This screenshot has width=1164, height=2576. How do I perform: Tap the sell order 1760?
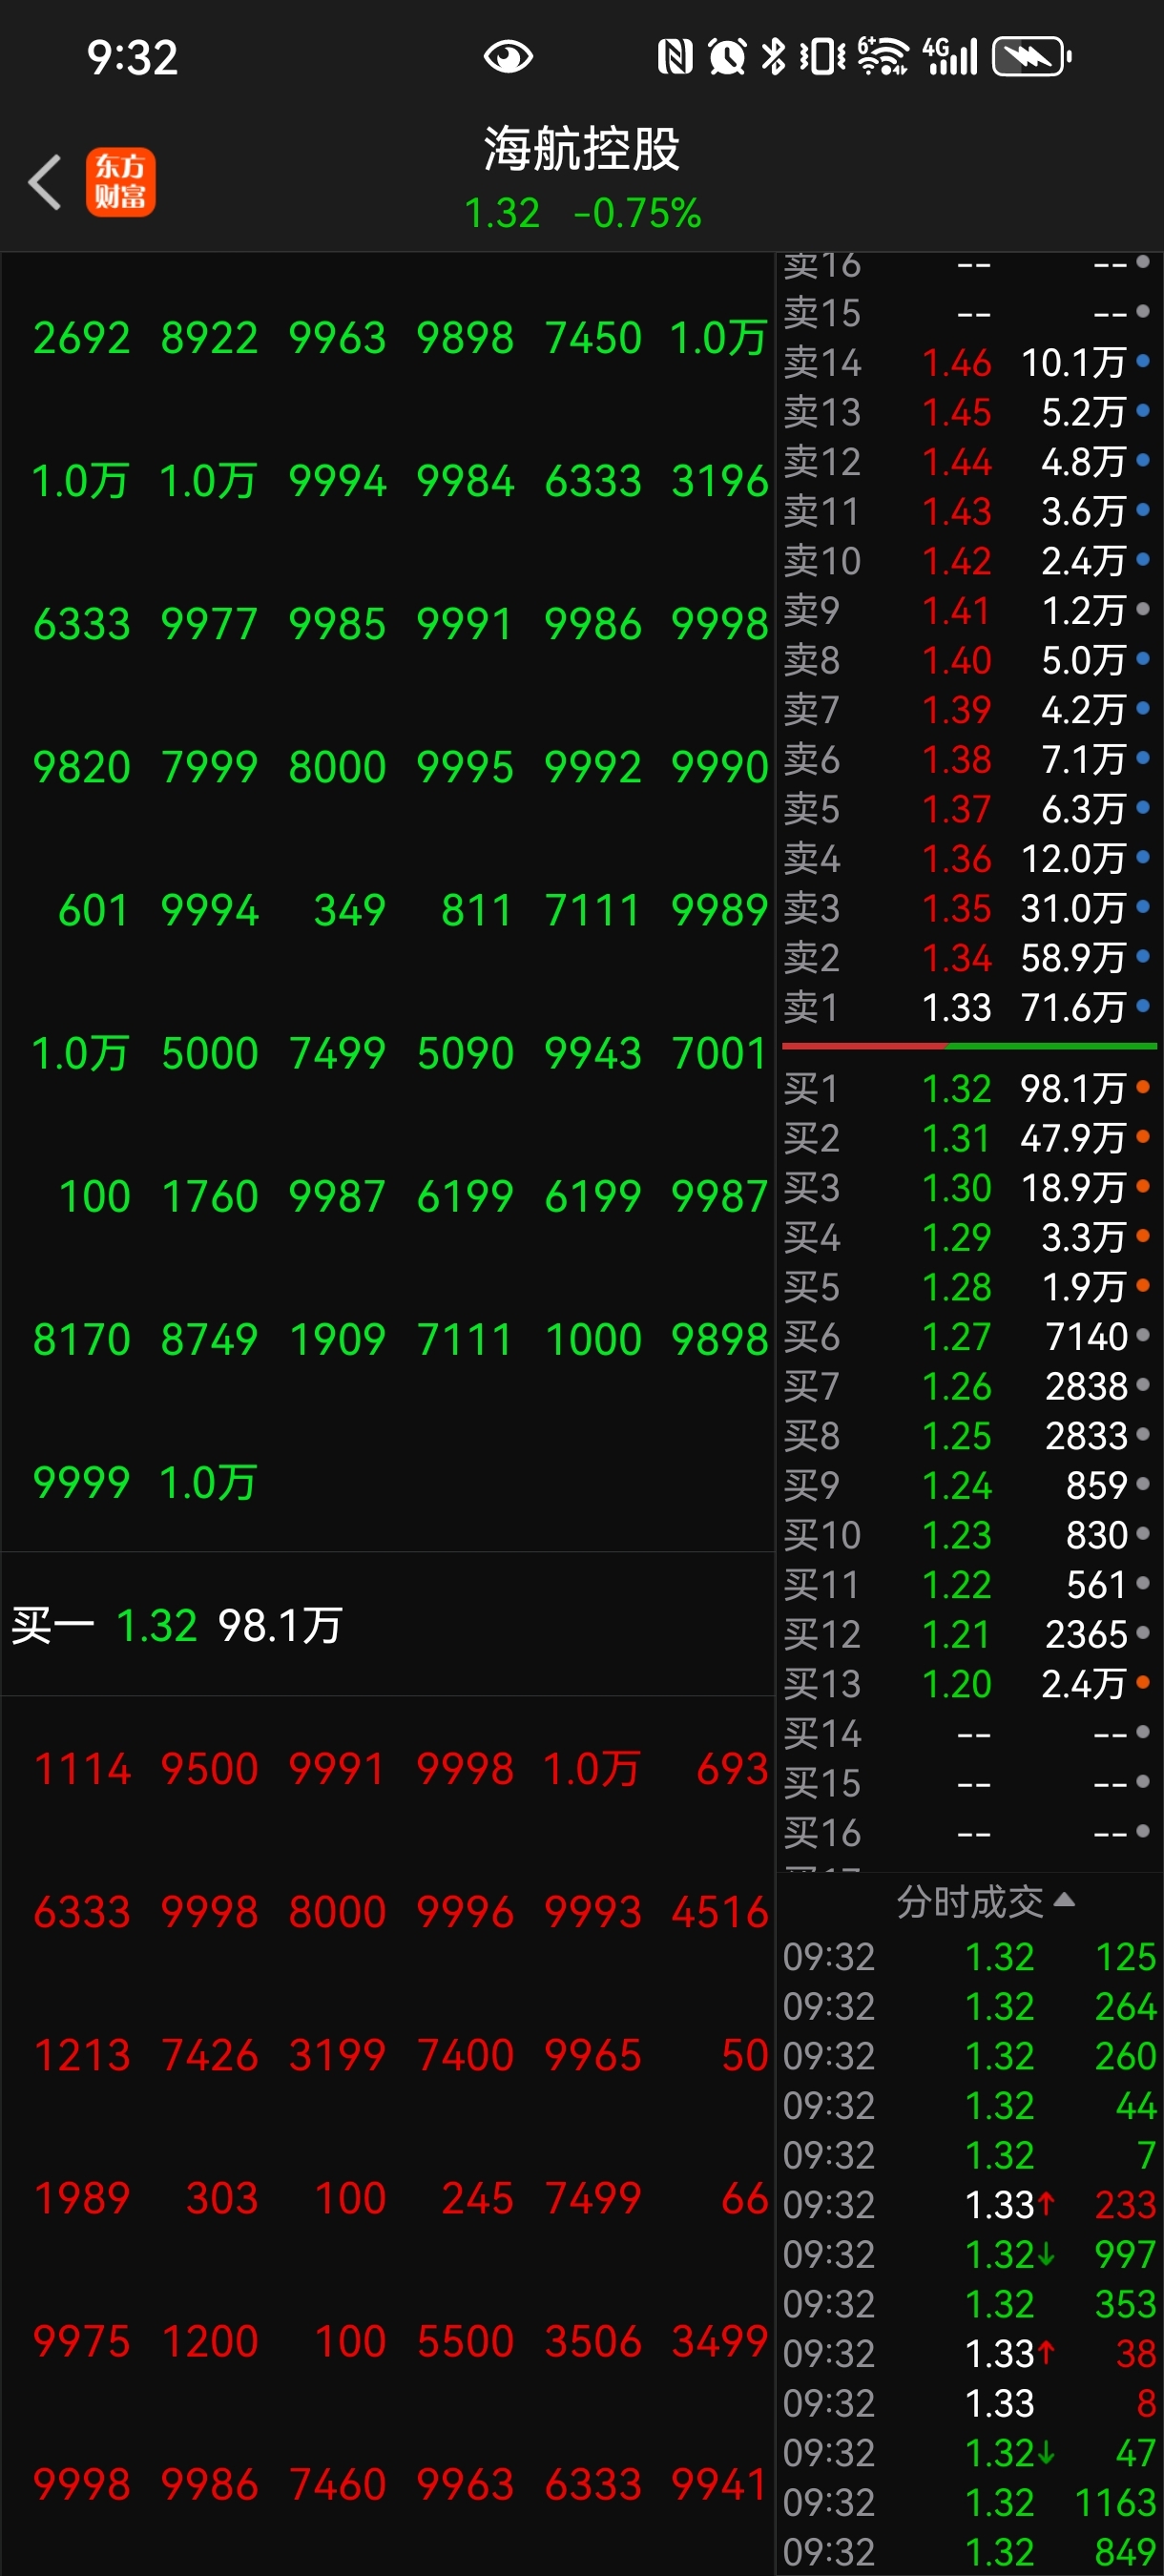(209, 1196)
